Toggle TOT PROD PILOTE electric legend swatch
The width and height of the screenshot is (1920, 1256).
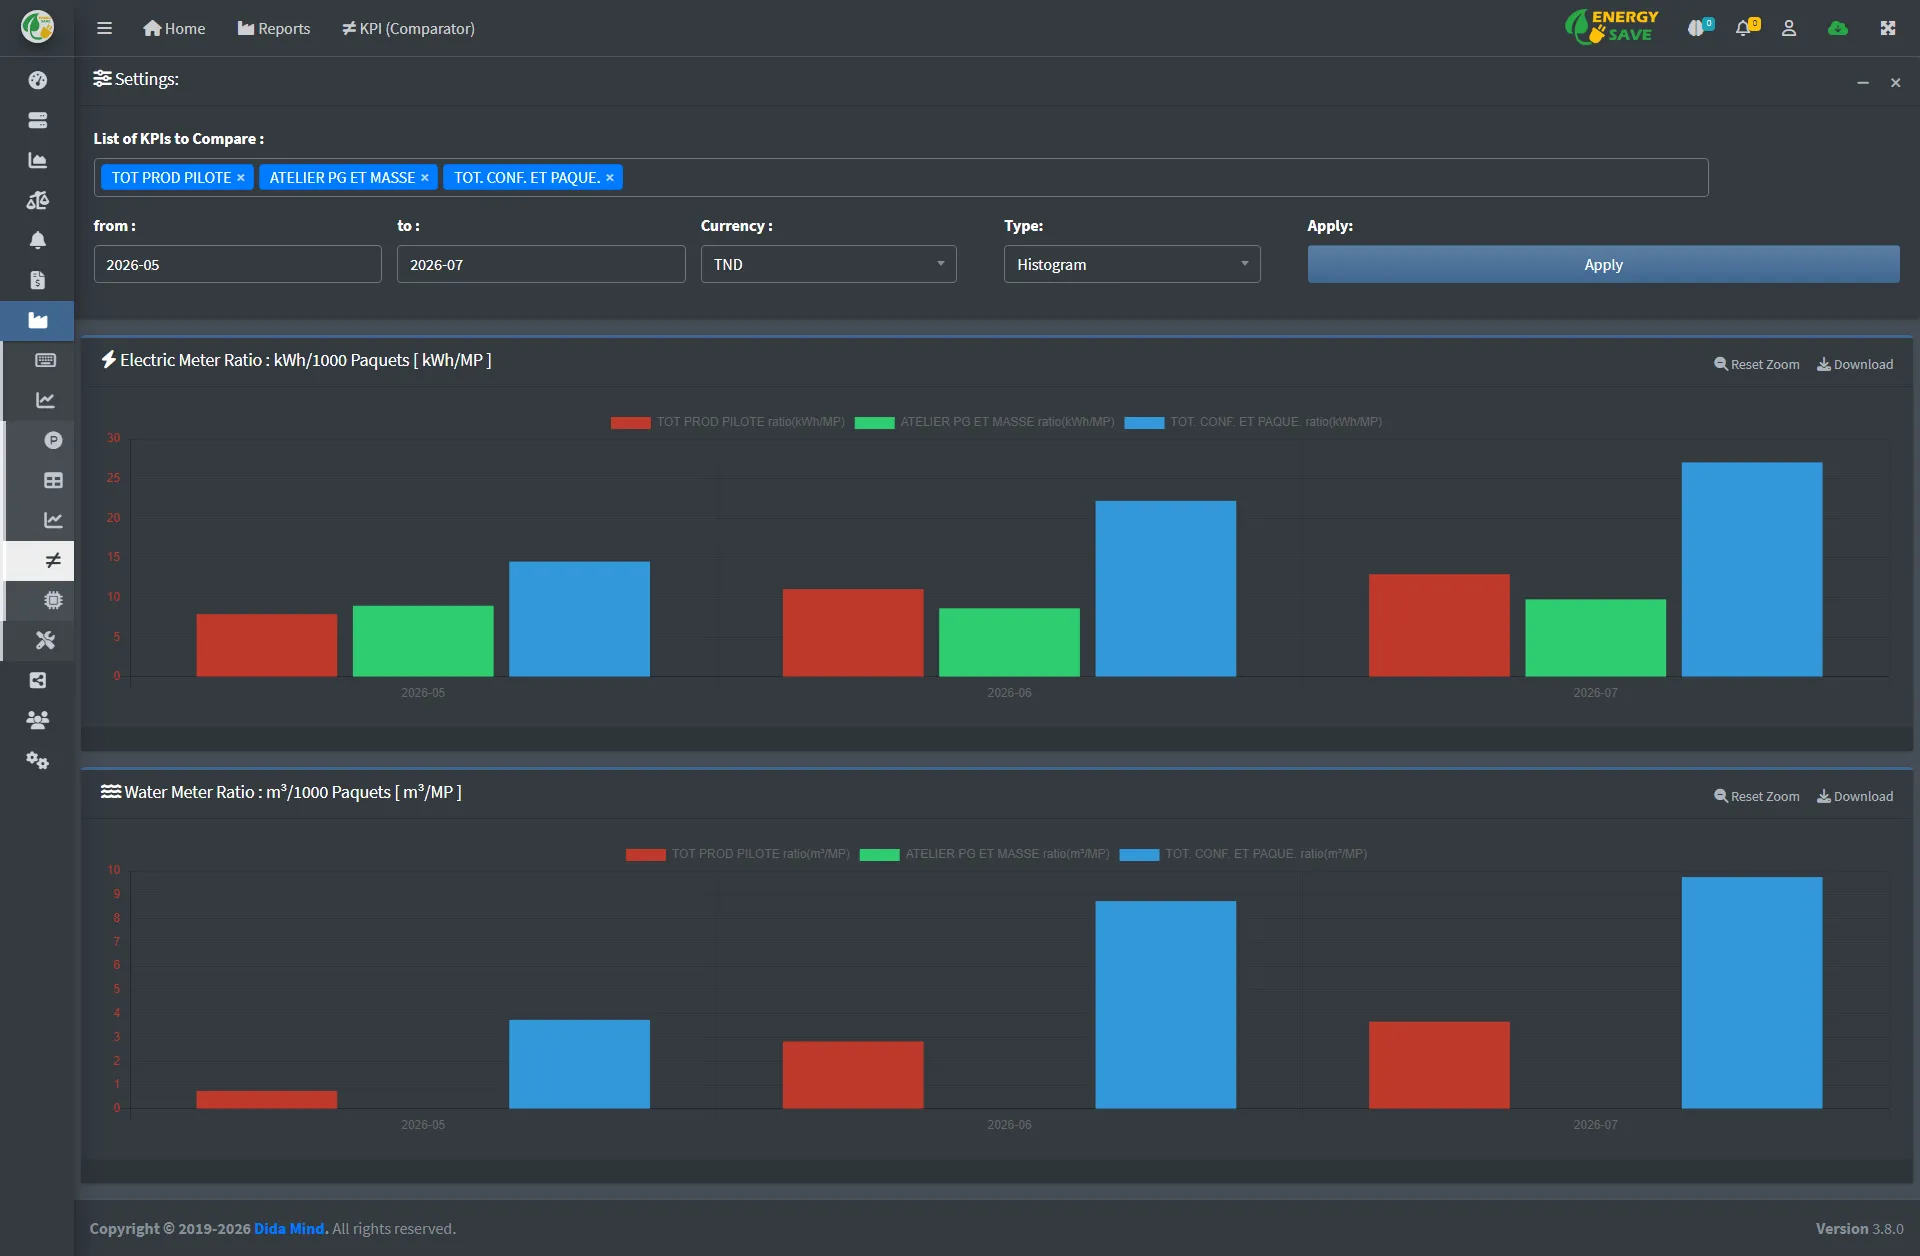pyautogui.click(x=630, y=422)
